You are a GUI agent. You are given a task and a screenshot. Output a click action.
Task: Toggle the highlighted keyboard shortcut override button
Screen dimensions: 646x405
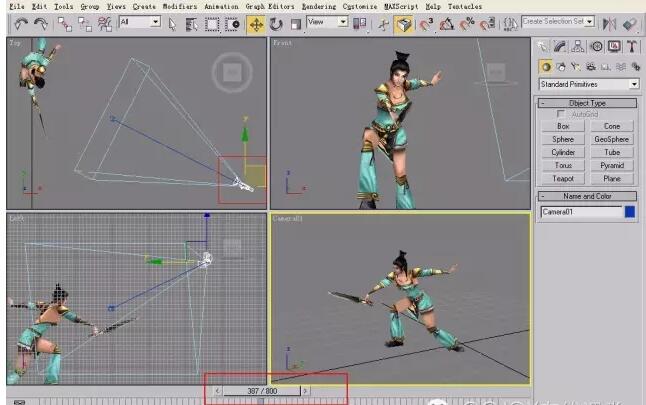click(404, 24)
